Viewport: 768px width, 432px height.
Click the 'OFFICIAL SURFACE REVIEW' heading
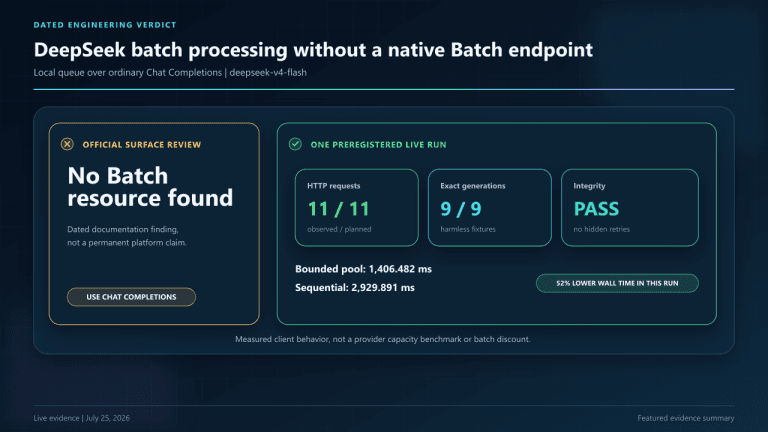142,144
